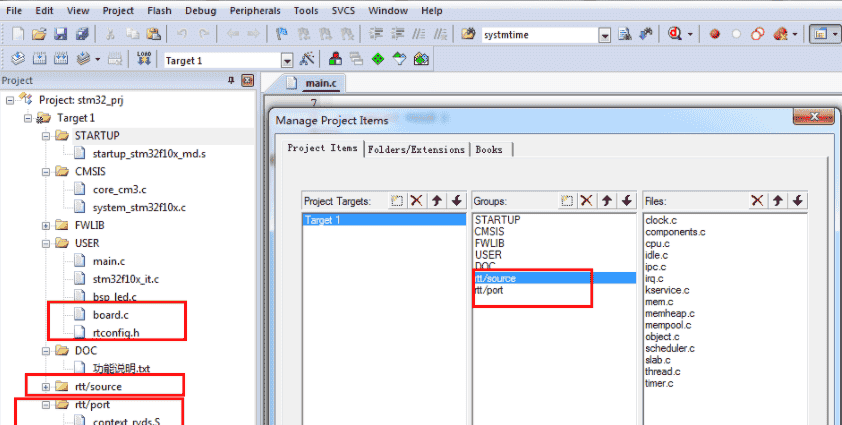
Task: Expand the rtt/source group in tree
Action: point(46,386)
